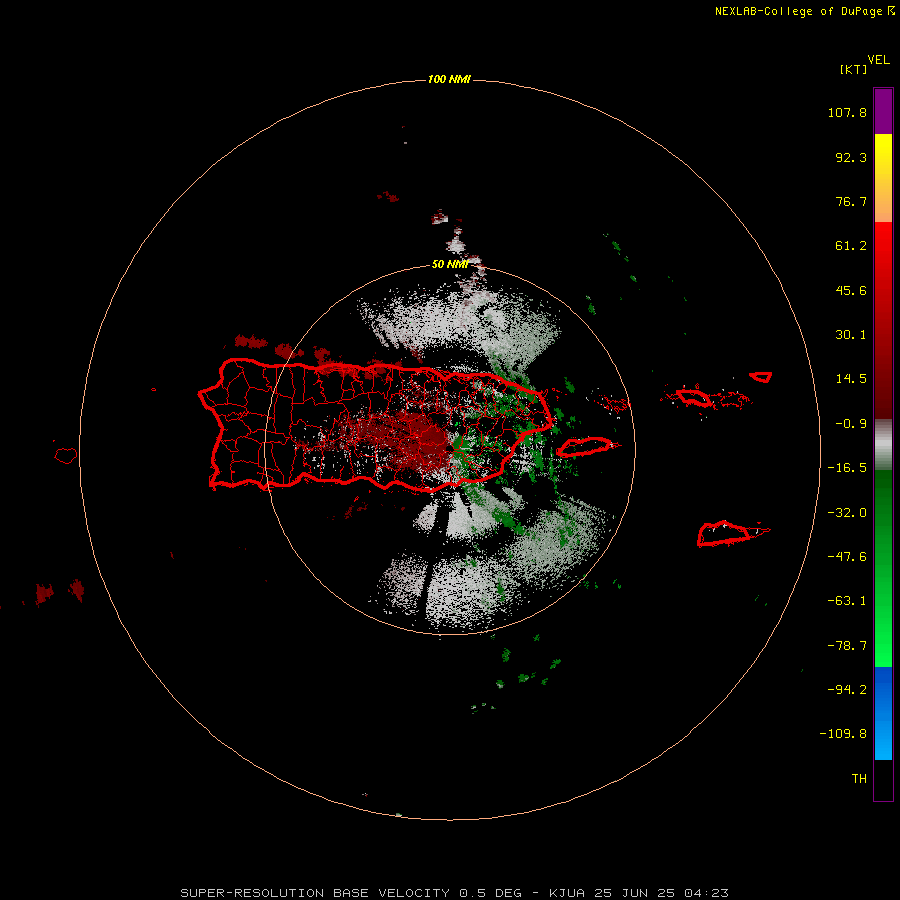Click the Super-Resolution Base Velocity caption
The height and width of the screenshot is (900, 900).
tap(455, 893)
